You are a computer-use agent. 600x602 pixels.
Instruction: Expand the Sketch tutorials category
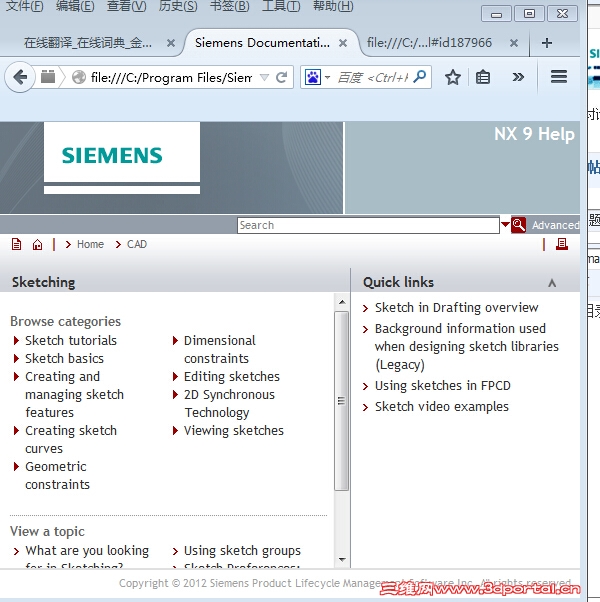tap(16, 340)
